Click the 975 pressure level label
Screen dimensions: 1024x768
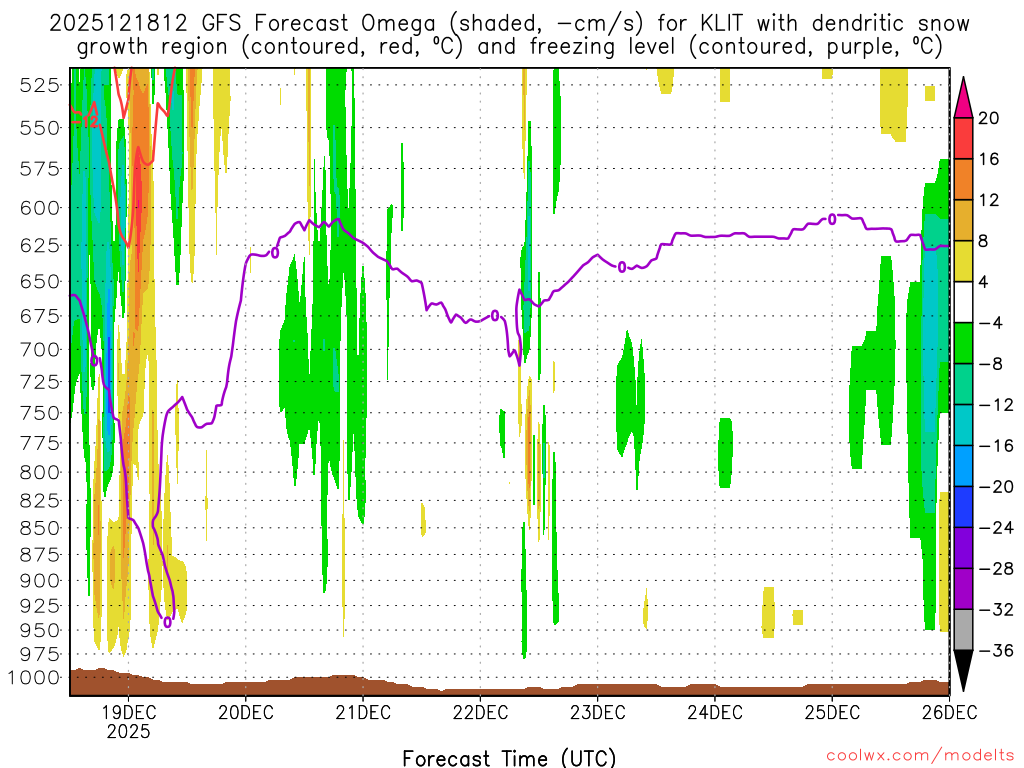(40, 654)
